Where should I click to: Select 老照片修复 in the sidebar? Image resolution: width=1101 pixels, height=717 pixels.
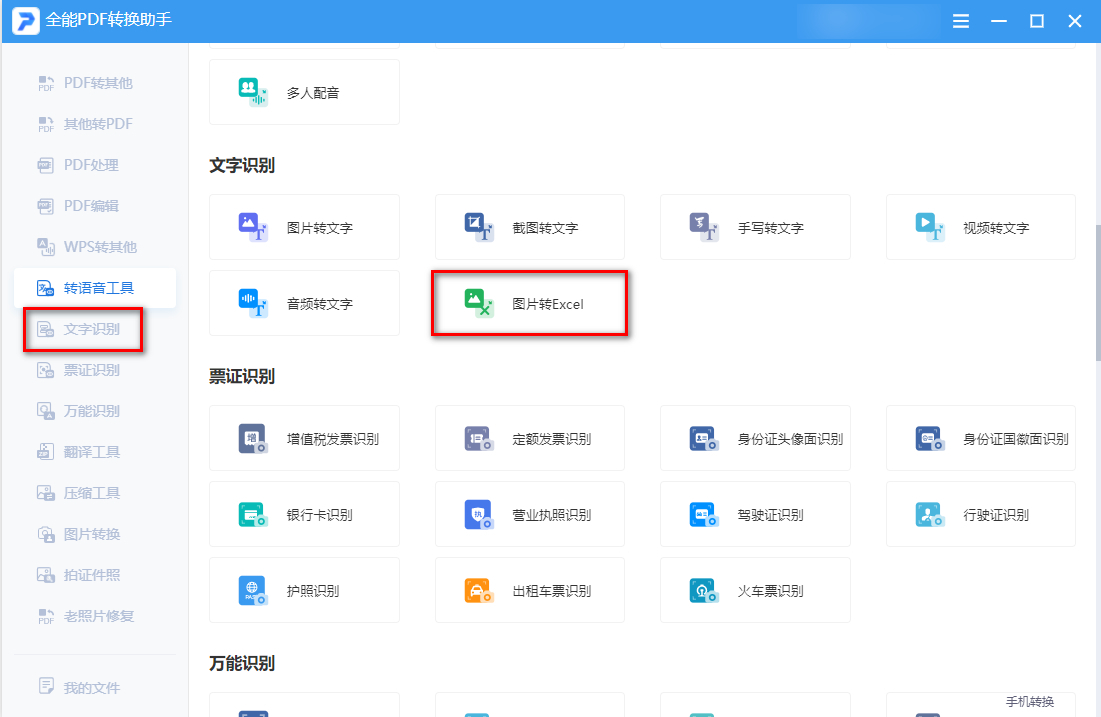[x=95, y=616]
